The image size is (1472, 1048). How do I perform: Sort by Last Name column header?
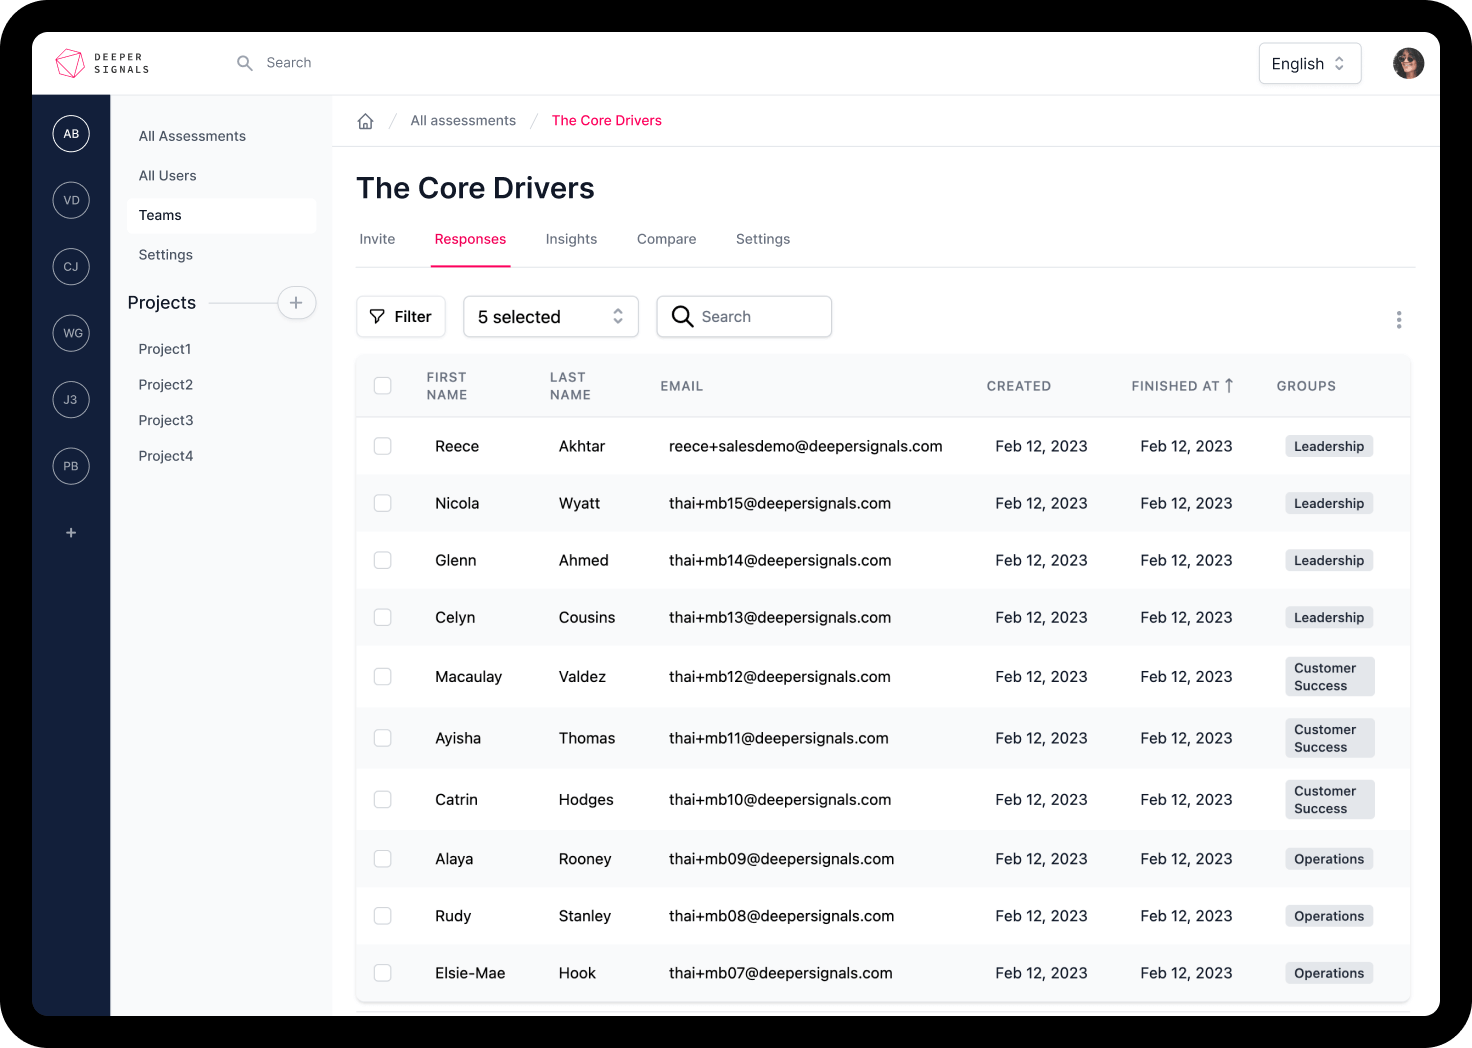tap(570, 386)
